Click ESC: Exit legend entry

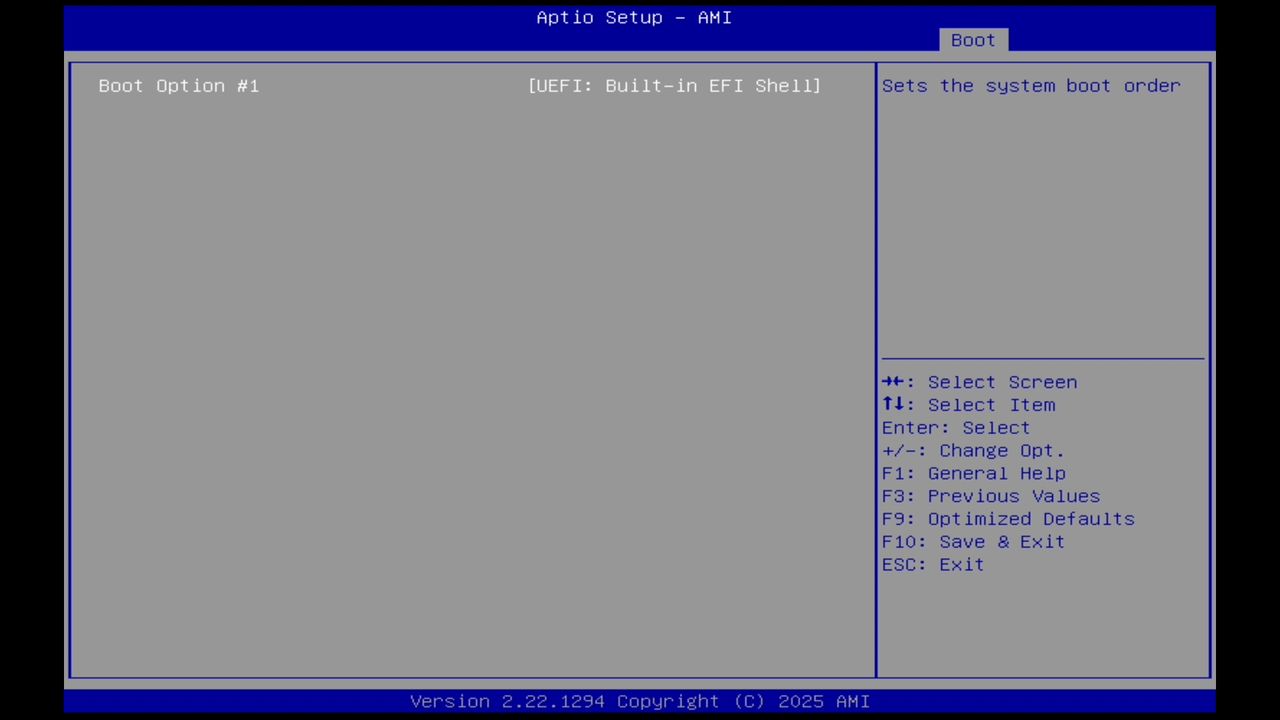(931, 564)
